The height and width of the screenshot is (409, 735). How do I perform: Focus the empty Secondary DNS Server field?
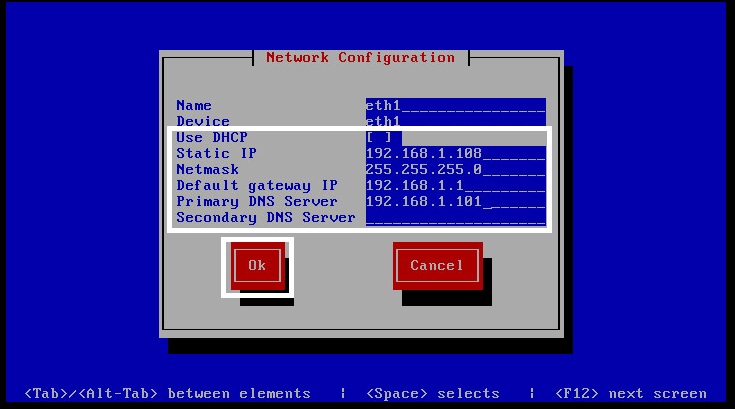pyautogui.click(x=455, y=217)
